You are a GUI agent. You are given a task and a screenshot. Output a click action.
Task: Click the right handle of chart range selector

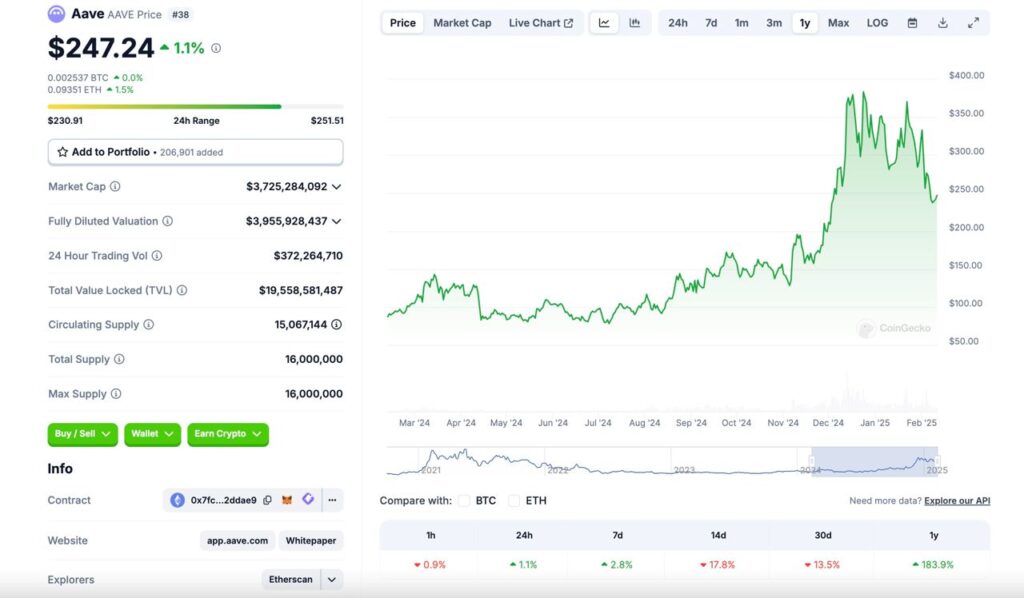[938, 461]
